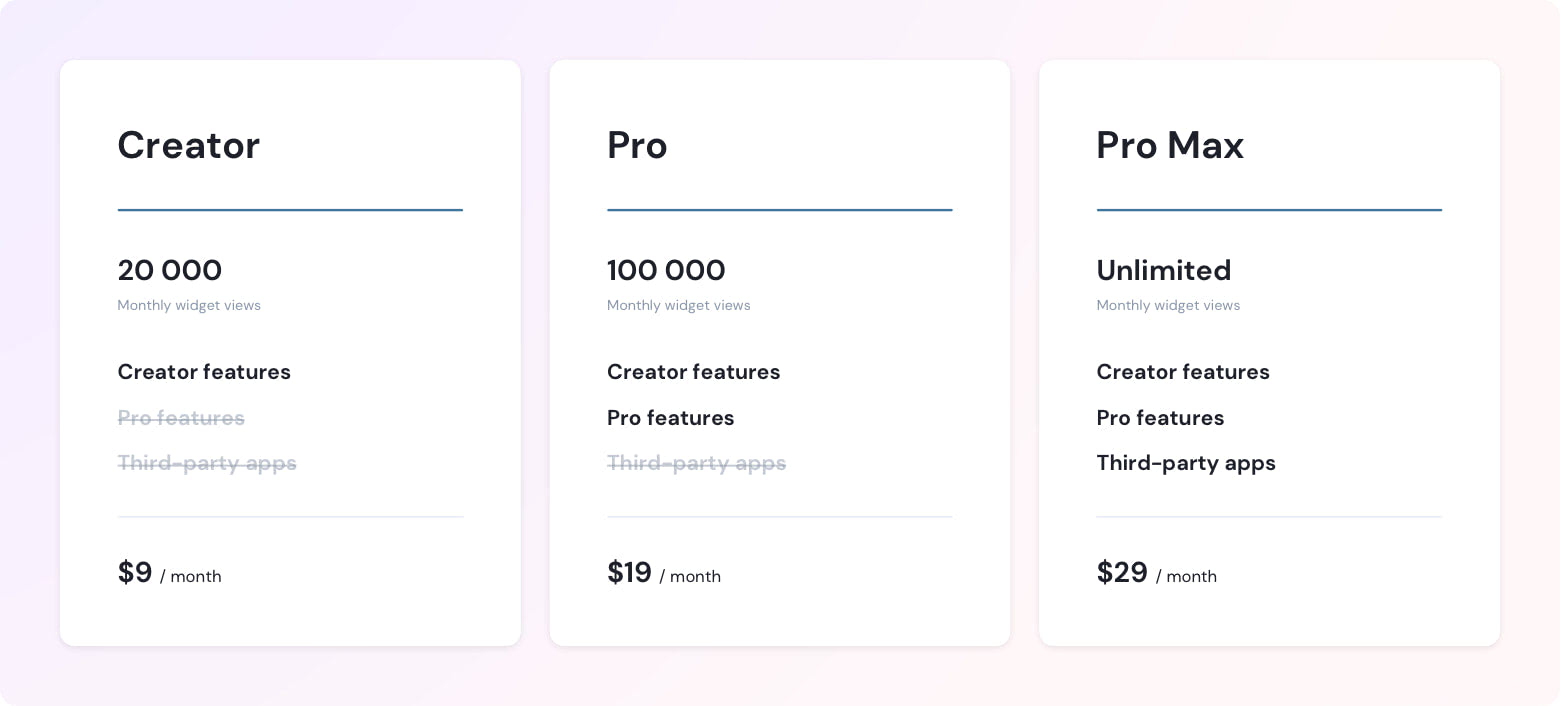Image resolution: width=1560 pixels, height=706 pixels.
Task: Click the $29 / month price
Action: pyautogui.click(x=1157, y=573)
